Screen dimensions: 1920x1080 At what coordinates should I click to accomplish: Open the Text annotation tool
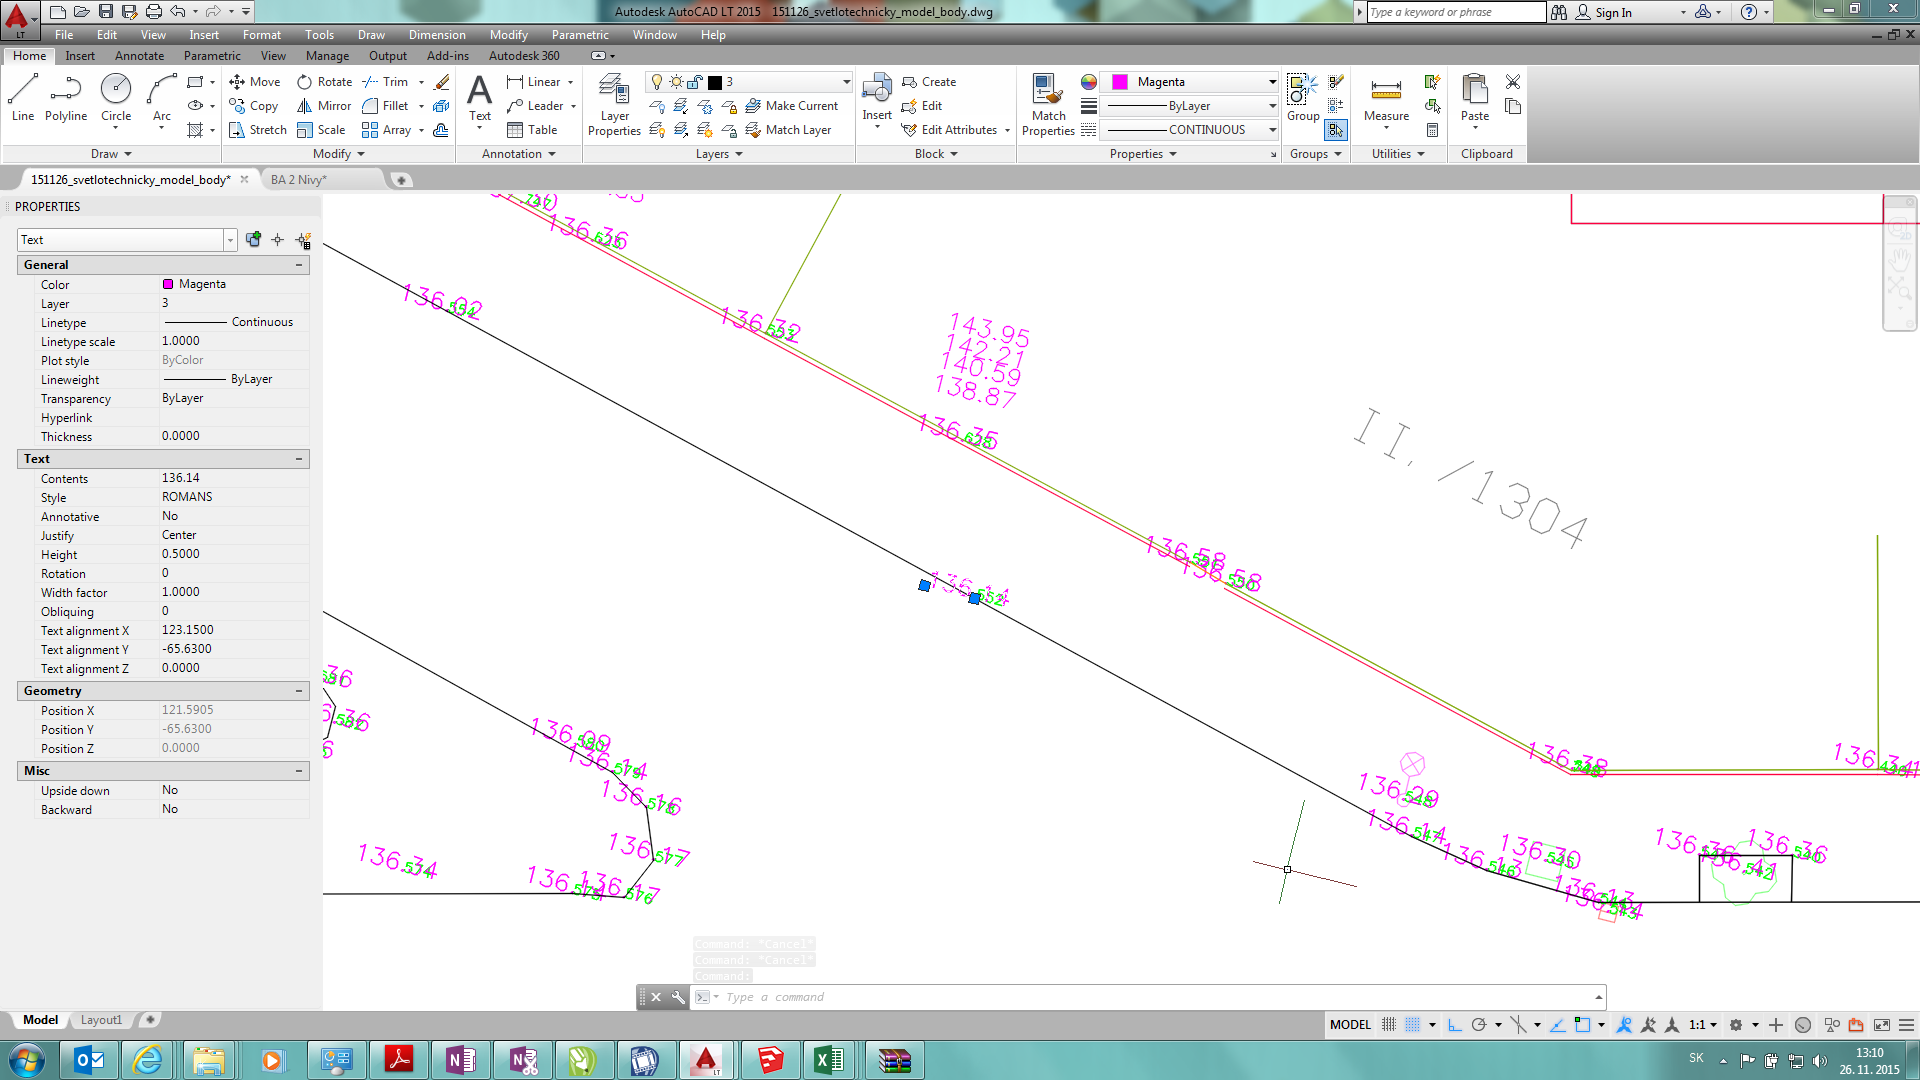pos(480,98)
